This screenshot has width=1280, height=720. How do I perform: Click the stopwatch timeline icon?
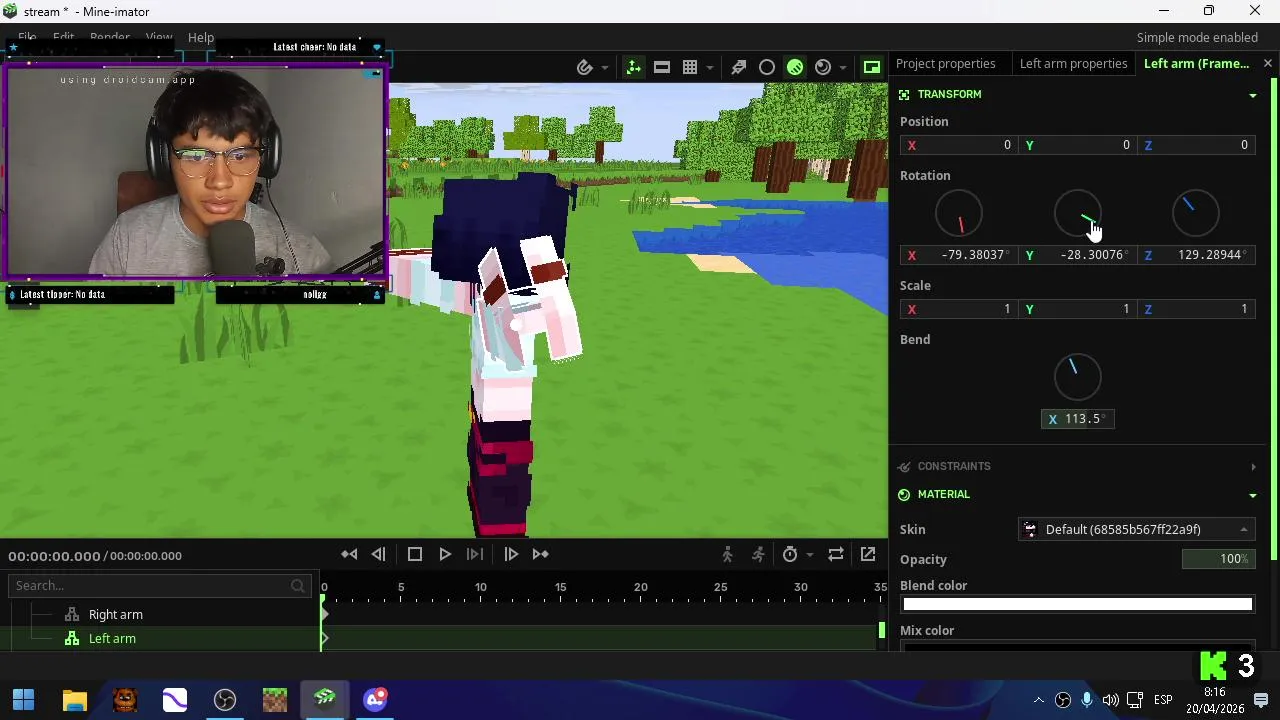790,554
